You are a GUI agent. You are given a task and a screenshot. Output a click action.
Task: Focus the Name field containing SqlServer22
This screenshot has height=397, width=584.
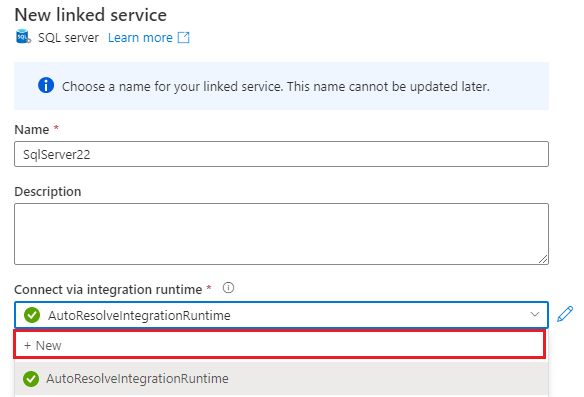(281, 154)
